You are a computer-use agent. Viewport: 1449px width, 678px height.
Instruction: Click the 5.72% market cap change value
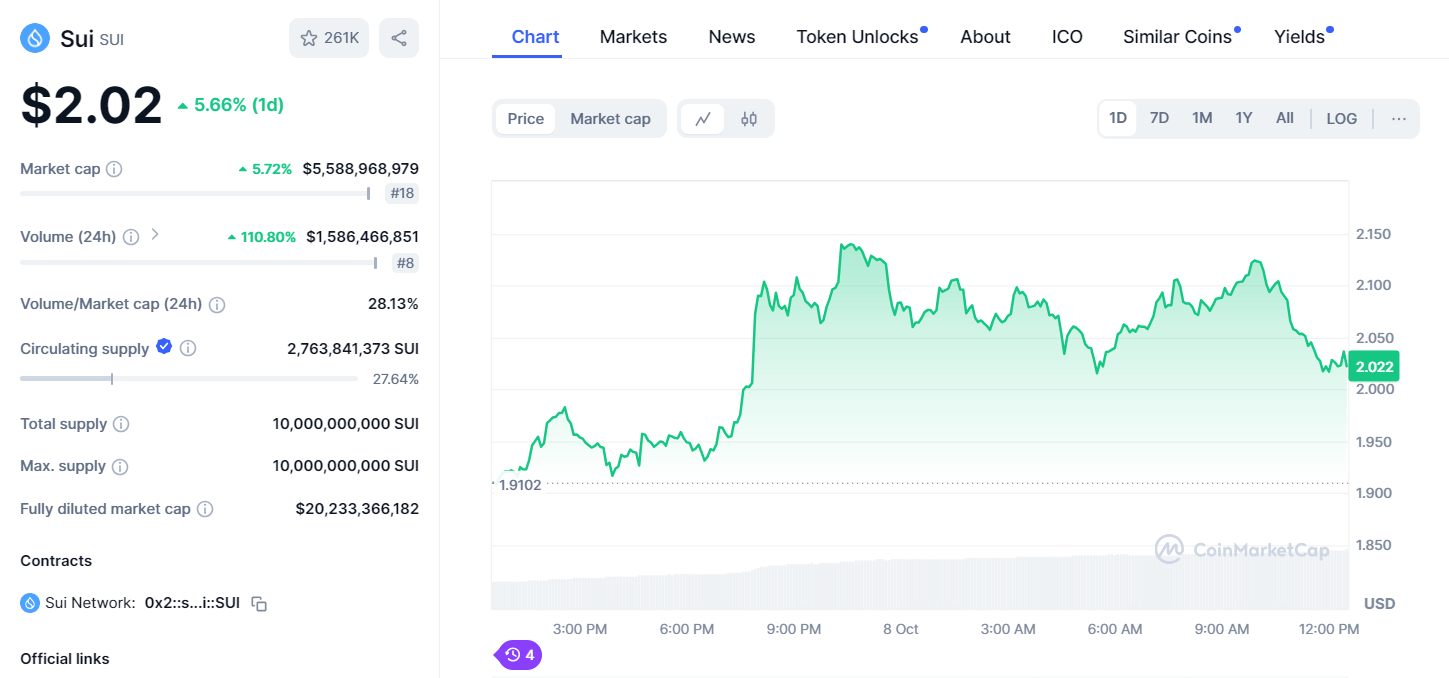tap(265, 169)
